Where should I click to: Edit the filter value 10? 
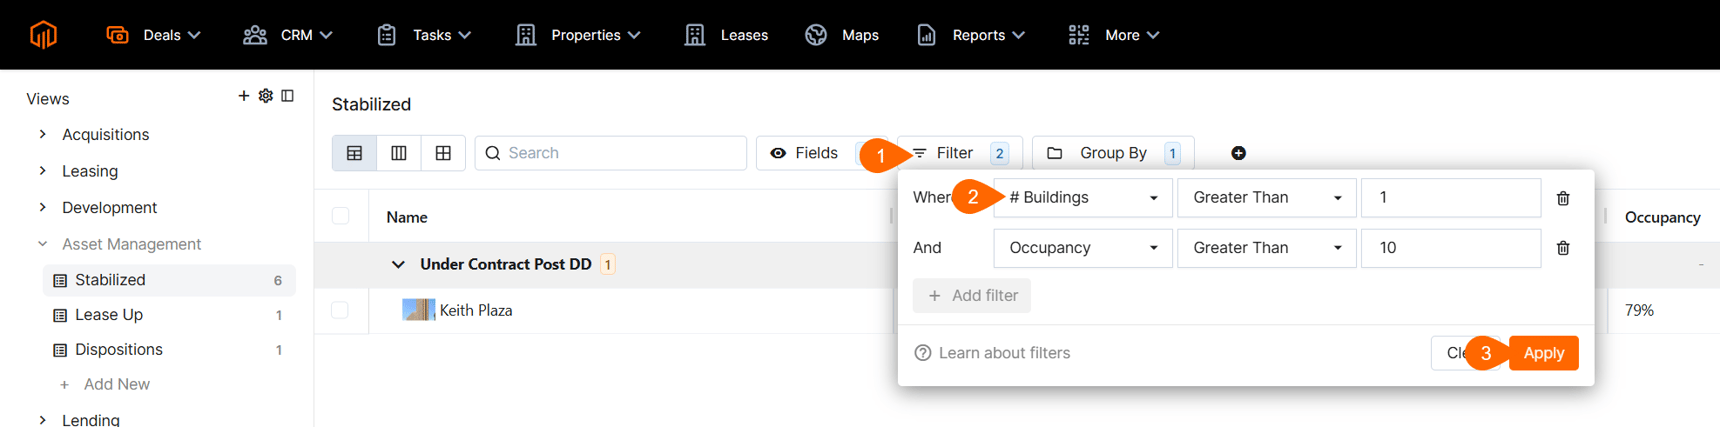(x=1451, y=248)
